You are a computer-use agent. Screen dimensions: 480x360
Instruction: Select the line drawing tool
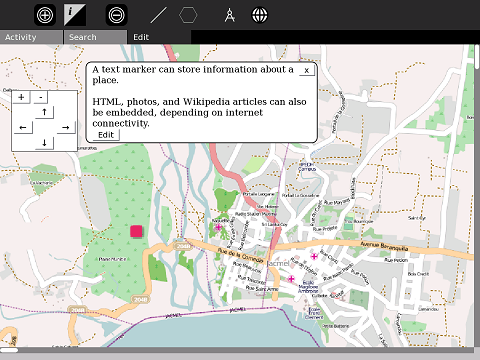point(159,15)
